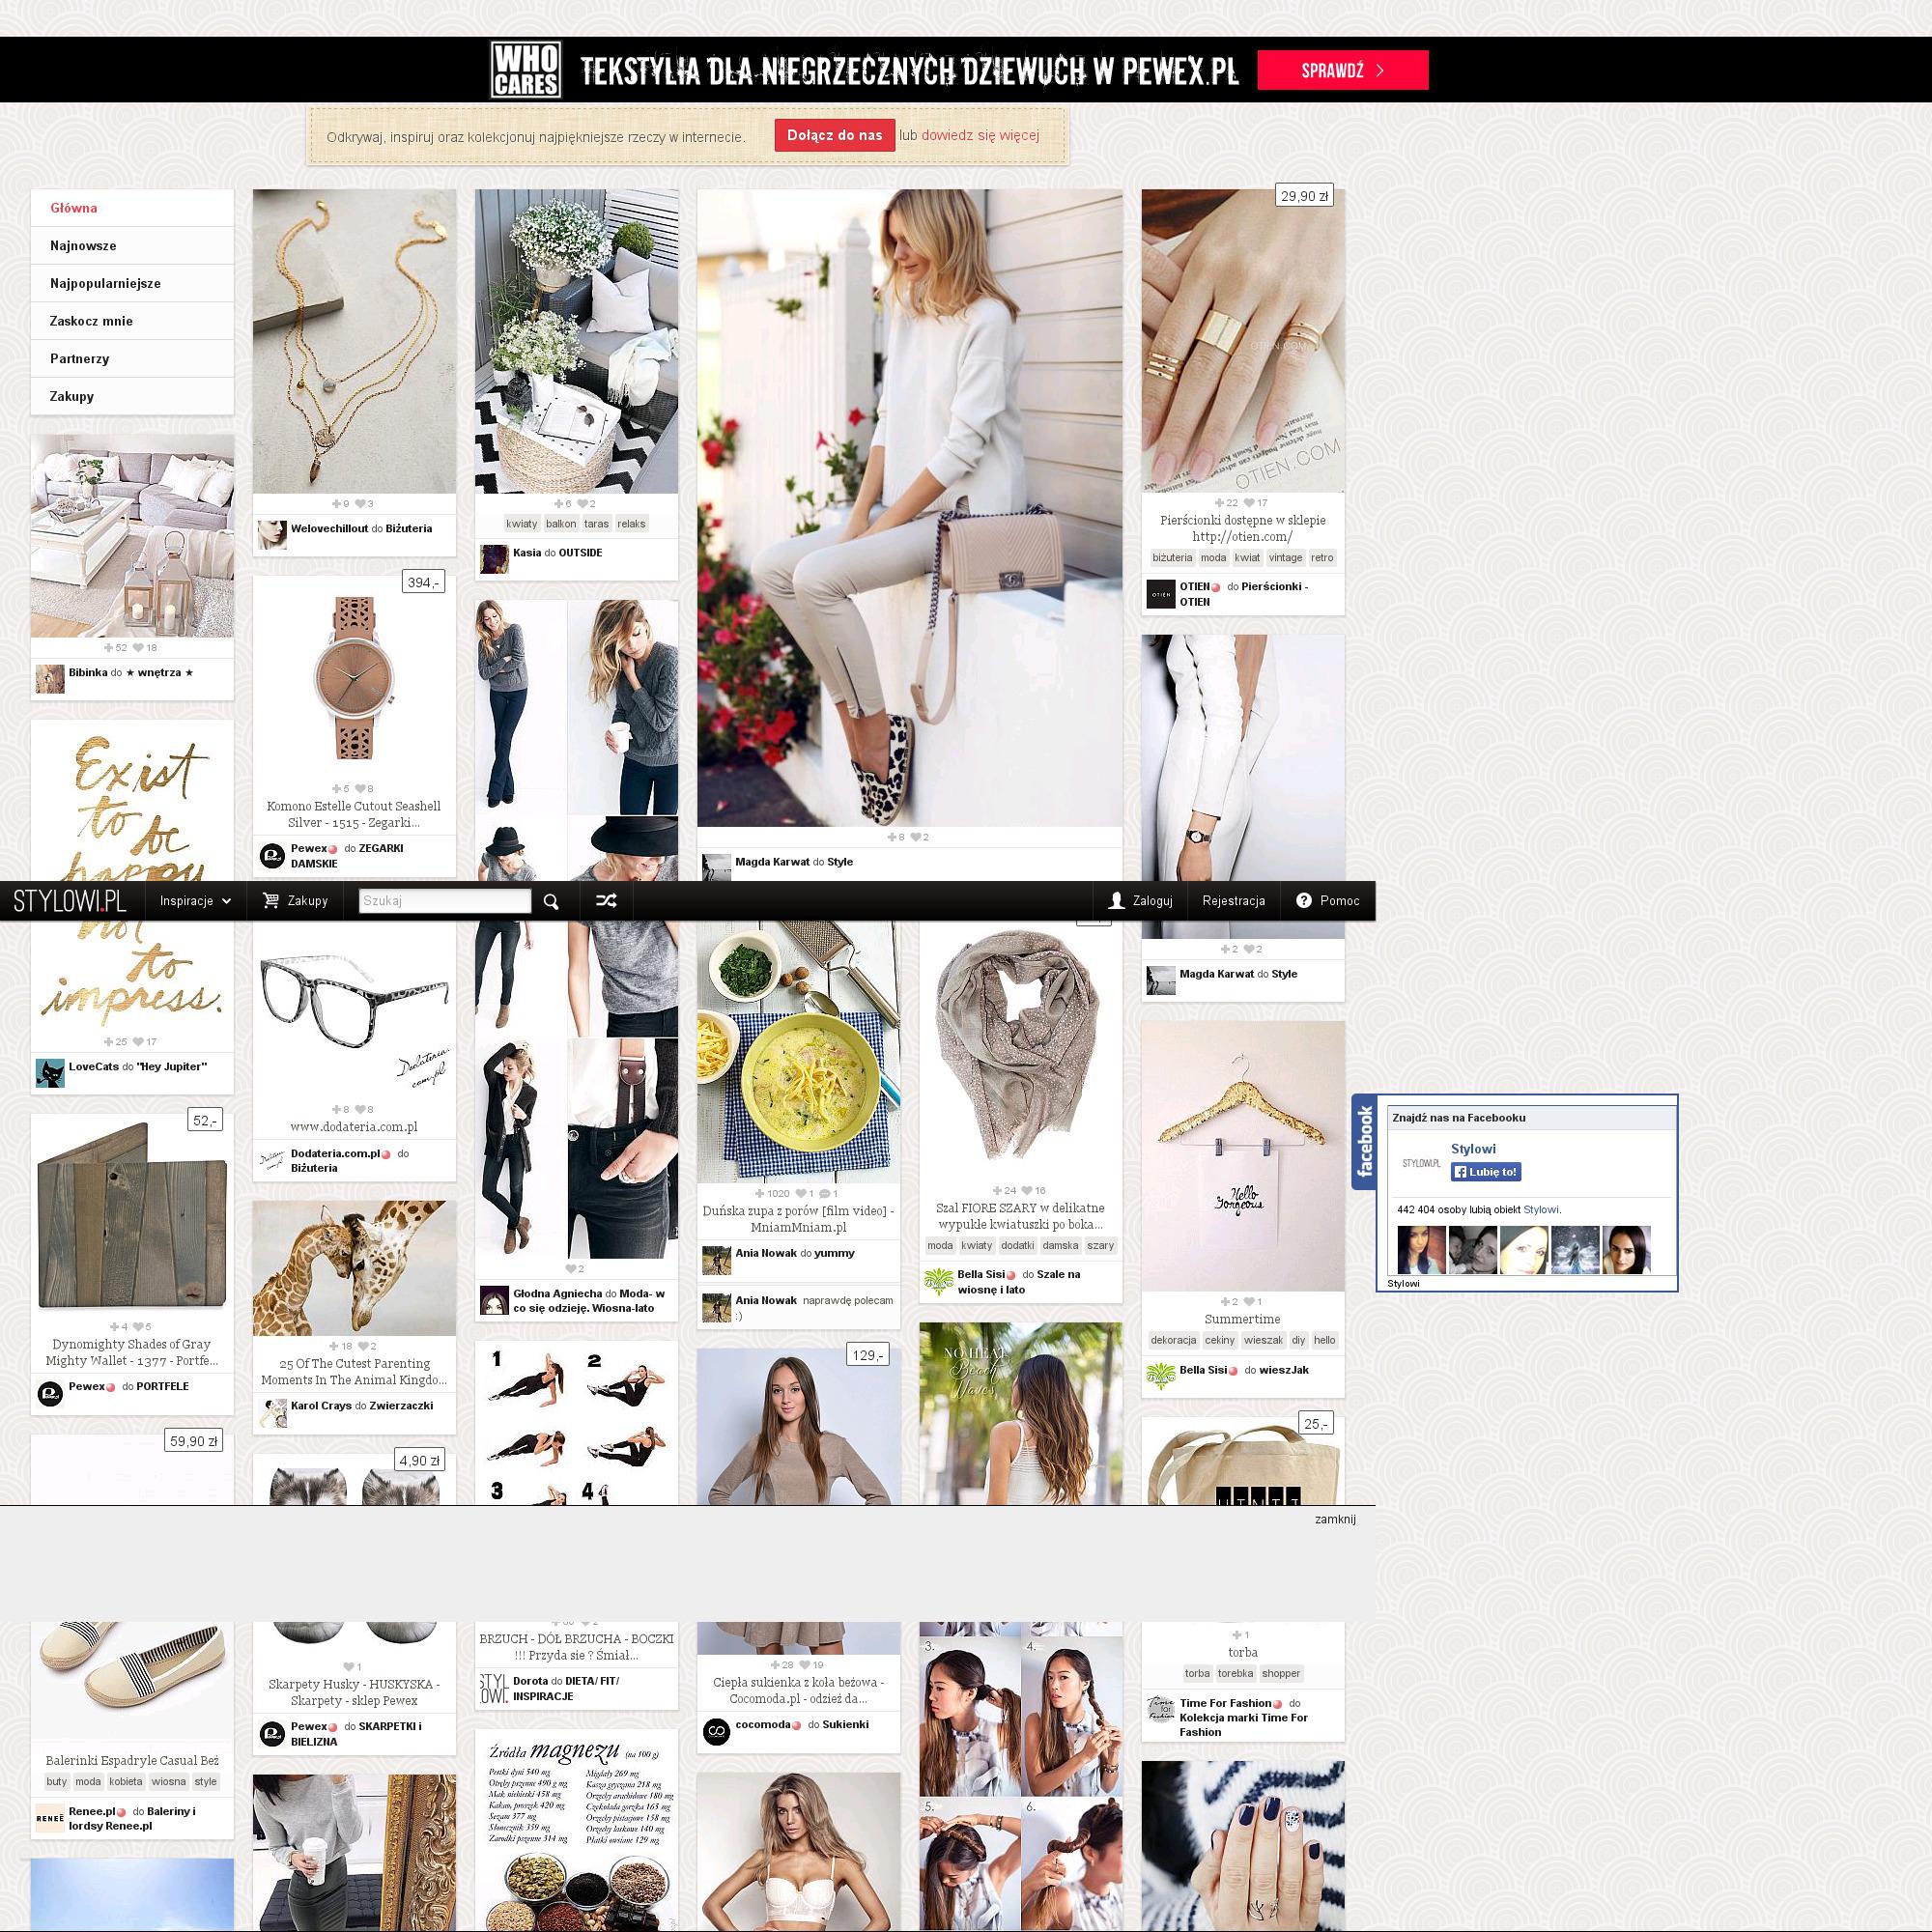Open the blue vertical facebook tab

1364,1142
